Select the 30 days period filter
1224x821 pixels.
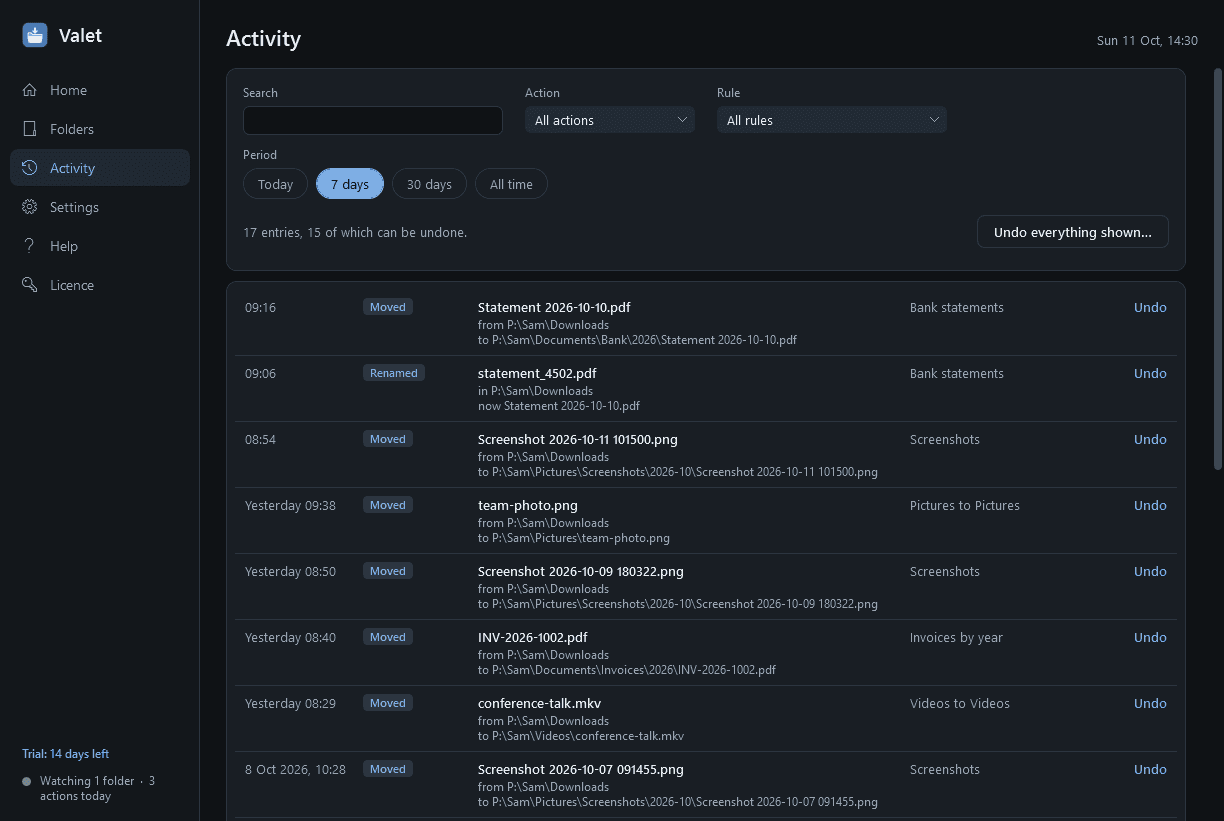429,184
